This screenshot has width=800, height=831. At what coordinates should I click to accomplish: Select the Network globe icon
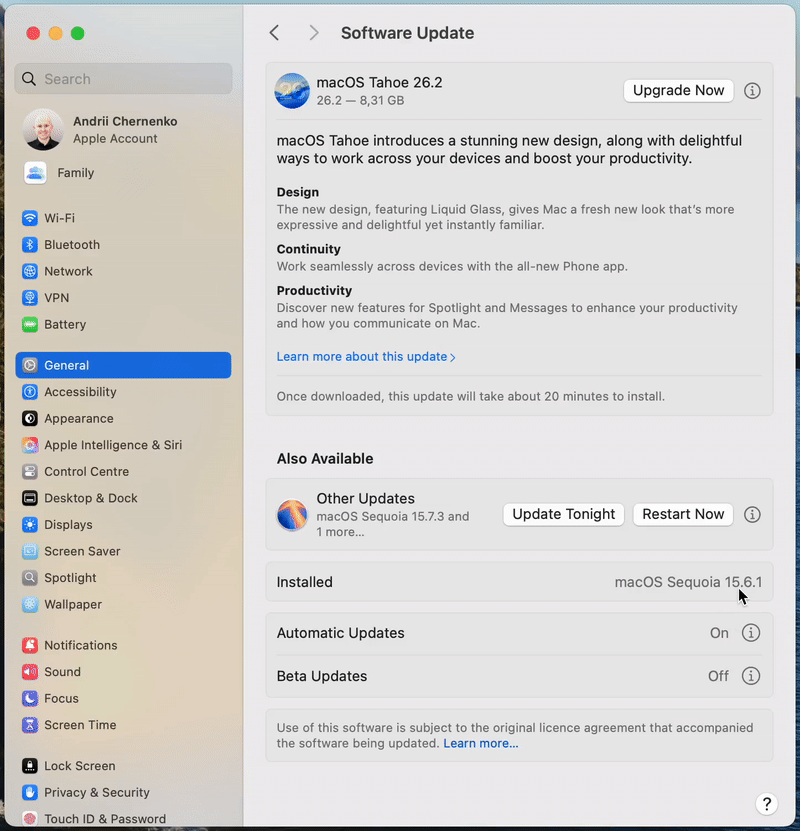pyautogui.click(x=30, y=271)
